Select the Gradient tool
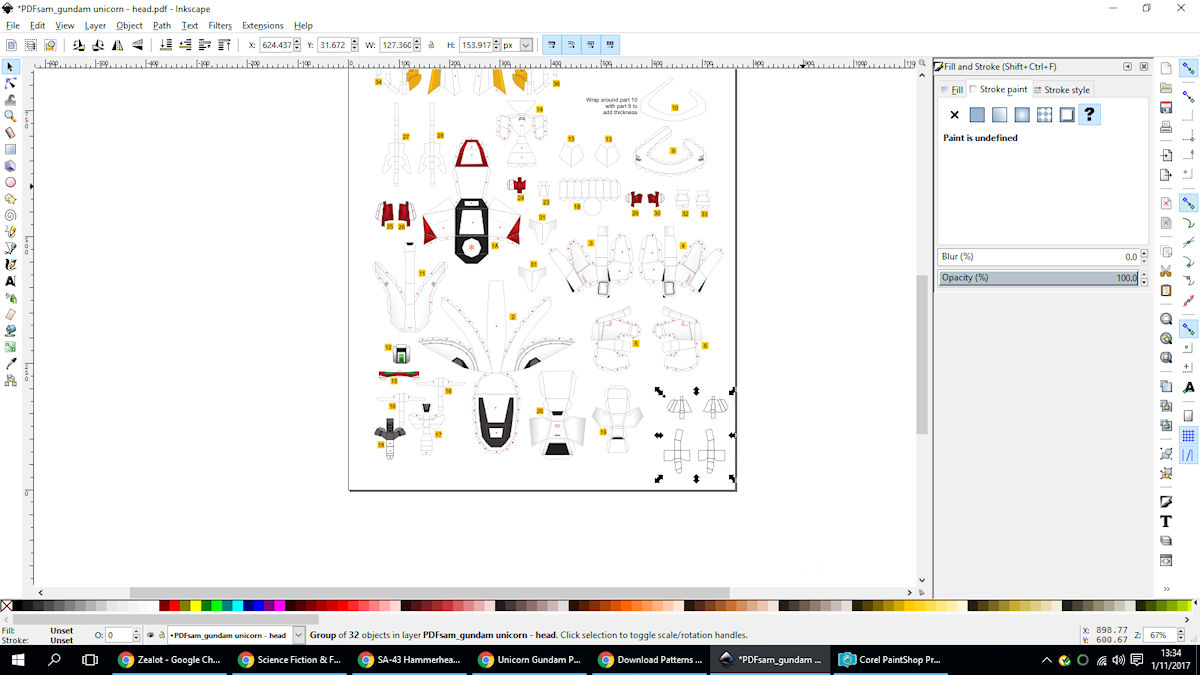Viewport: 1200px width, 675px height. coord(10,347)
